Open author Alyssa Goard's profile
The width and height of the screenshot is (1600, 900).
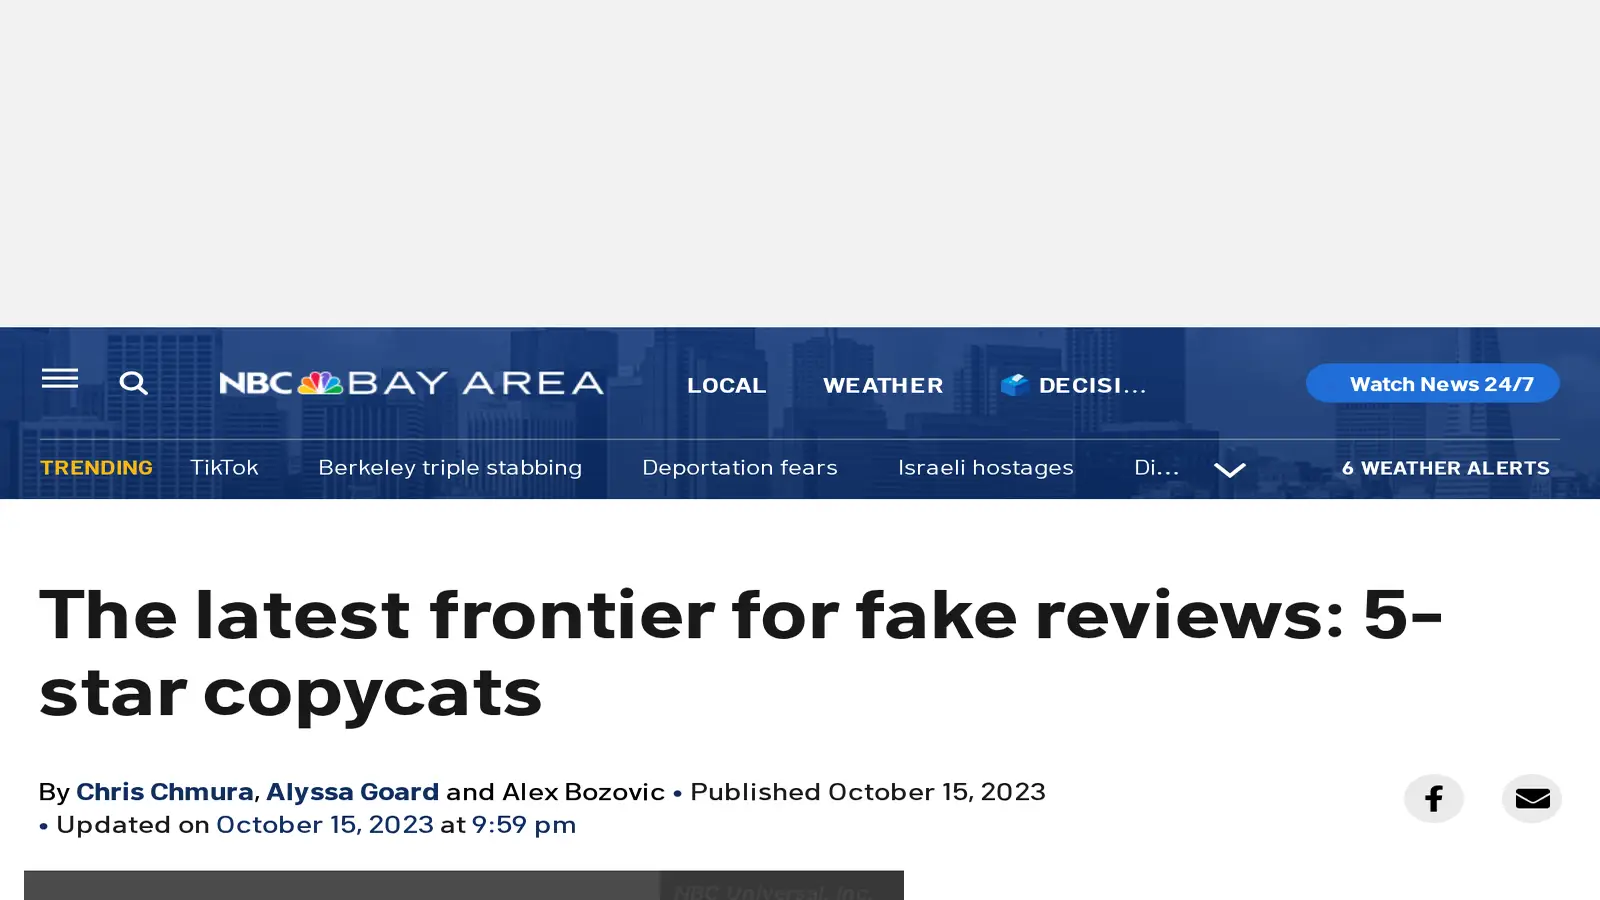point(352,791)
